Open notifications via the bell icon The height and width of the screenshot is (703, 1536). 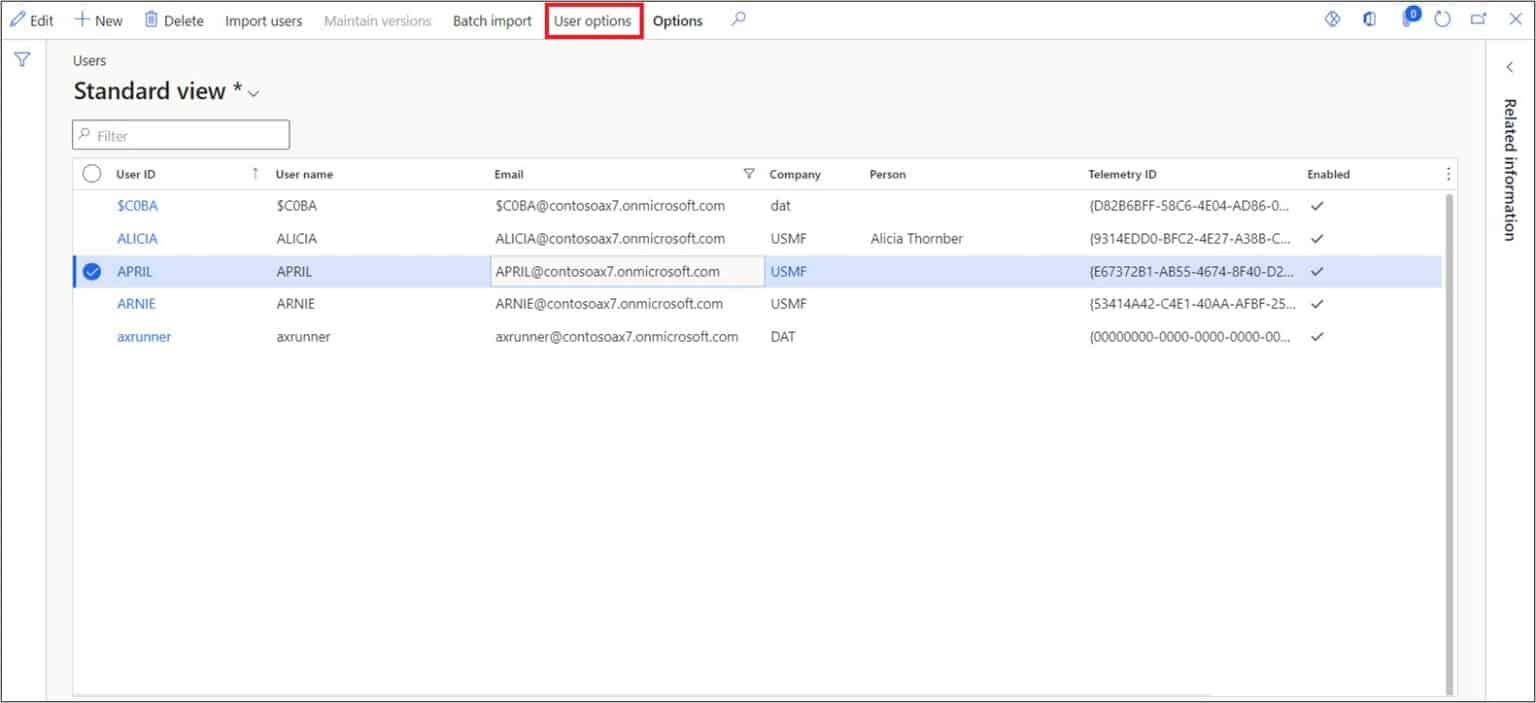[x=1409, y=19]
